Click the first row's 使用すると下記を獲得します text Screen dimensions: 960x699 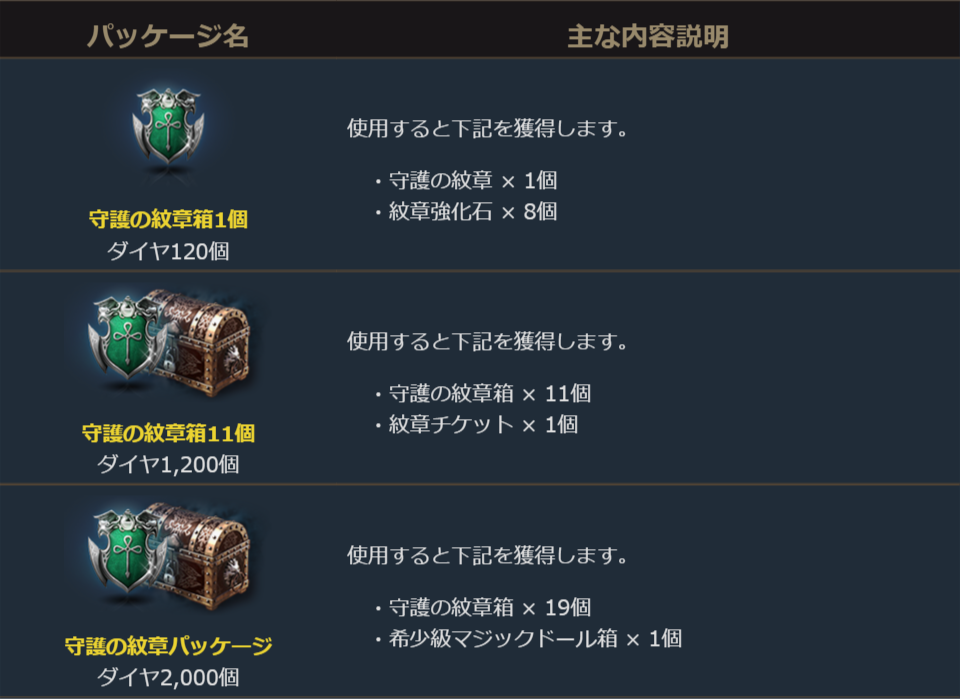(x=487, y=129)
